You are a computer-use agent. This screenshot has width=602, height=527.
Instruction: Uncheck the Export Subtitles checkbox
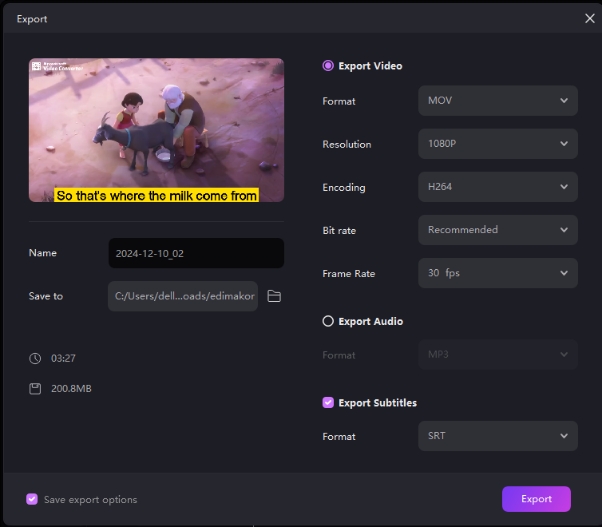click(x=328, y=403)
